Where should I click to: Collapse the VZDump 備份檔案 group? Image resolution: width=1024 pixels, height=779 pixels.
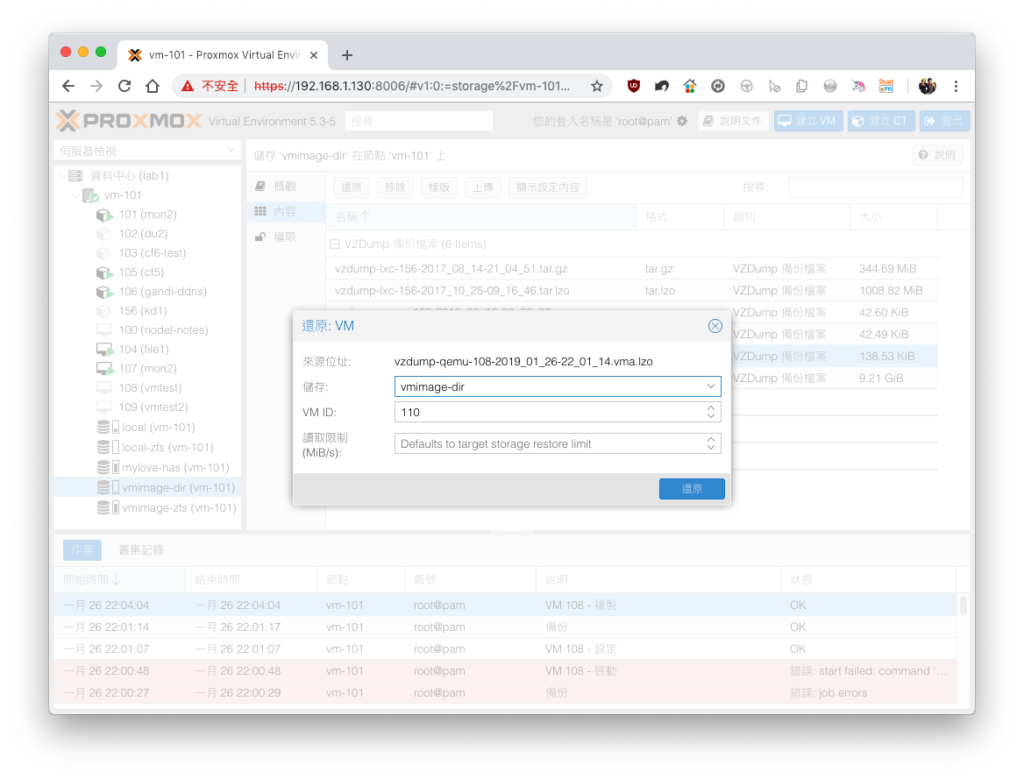[x=334, y=244]
